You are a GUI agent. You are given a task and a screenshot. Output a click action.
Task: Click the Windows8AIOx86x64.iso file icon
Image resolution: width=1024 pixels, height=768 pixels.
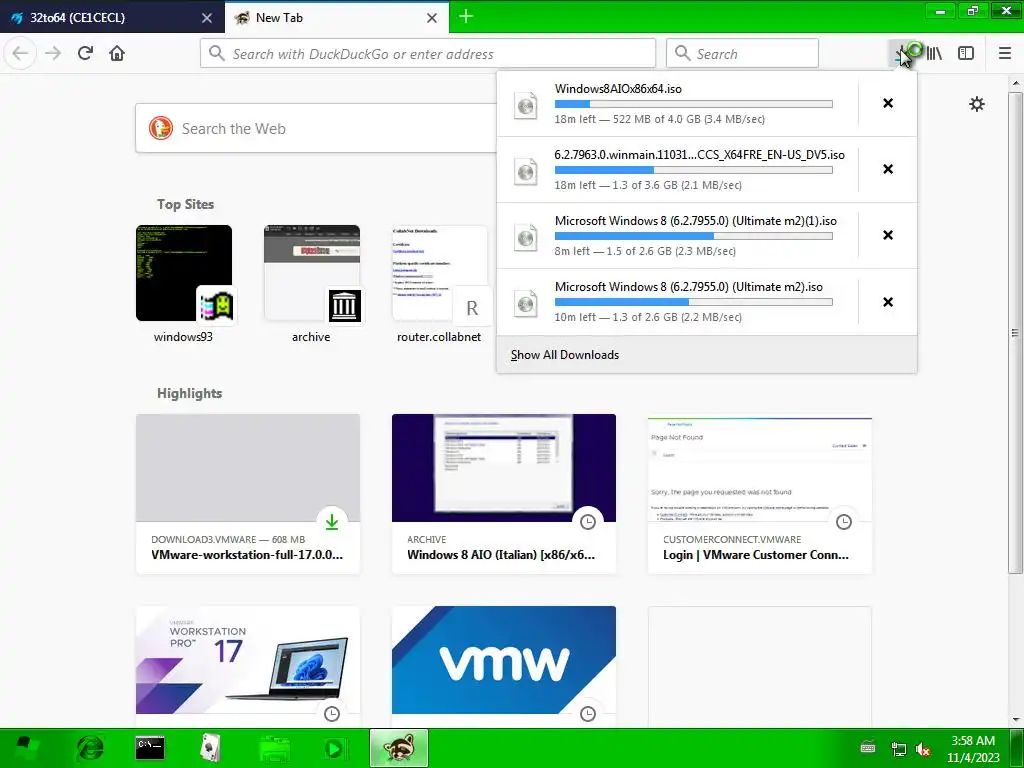(x=526, y=105)
